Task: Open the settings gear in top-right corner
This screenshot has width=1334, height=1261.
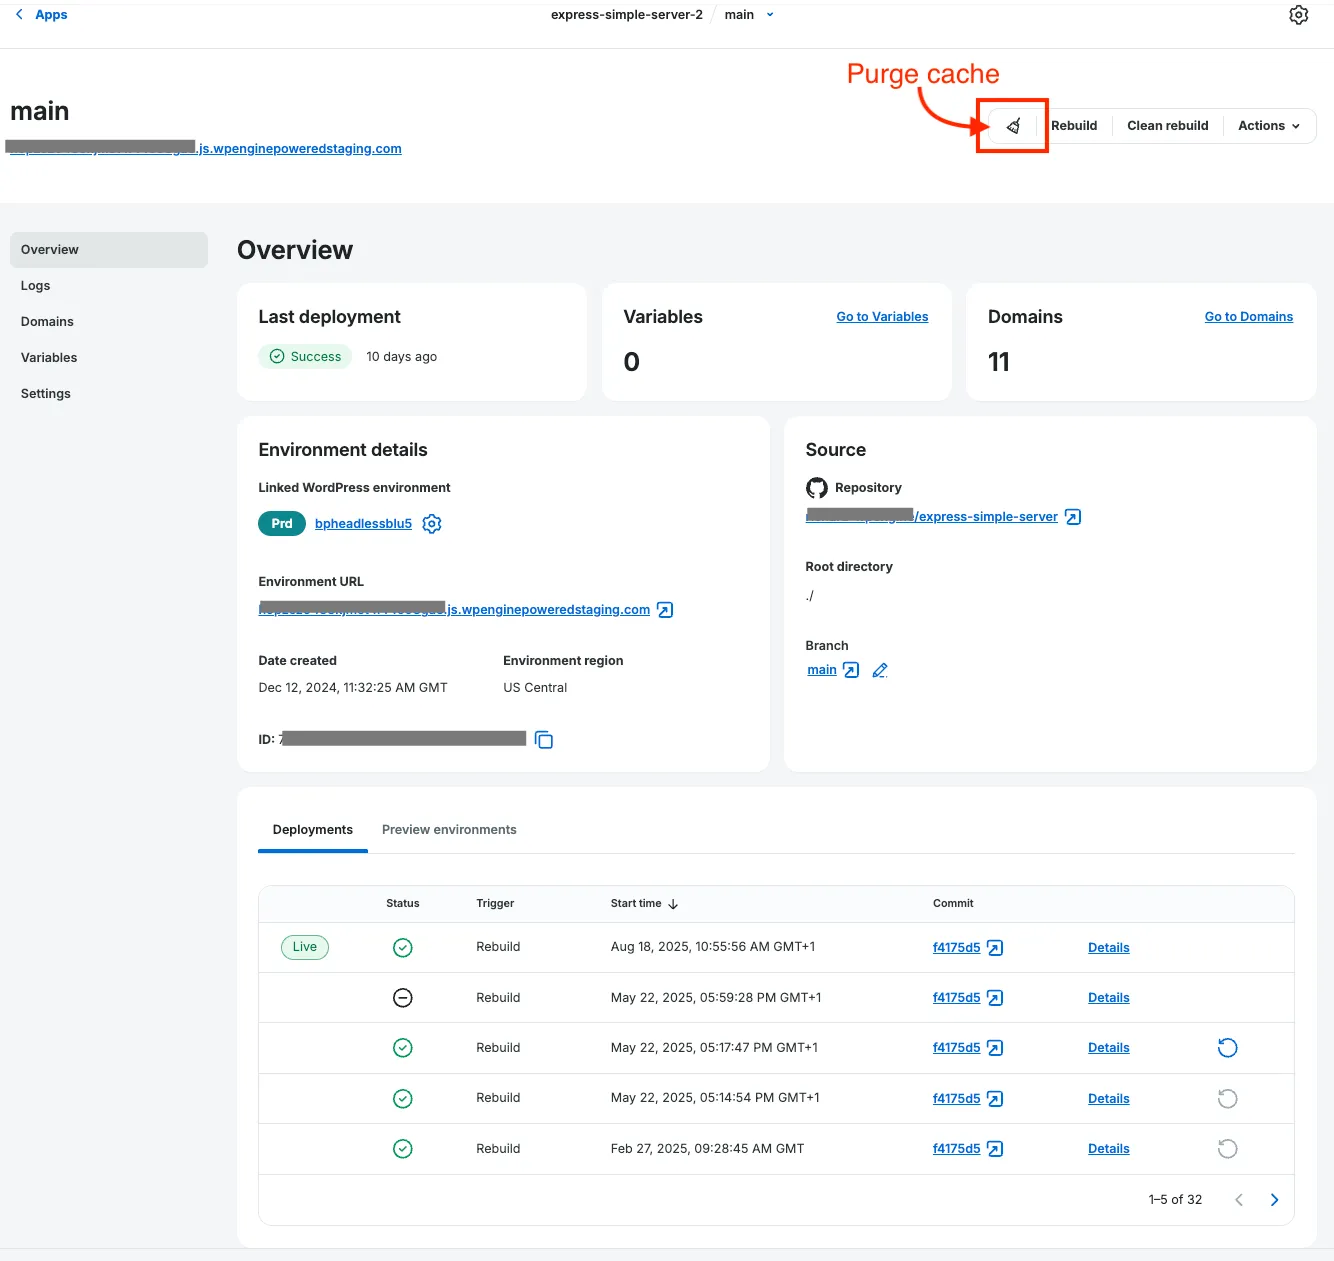Action: pos(1298,15)
